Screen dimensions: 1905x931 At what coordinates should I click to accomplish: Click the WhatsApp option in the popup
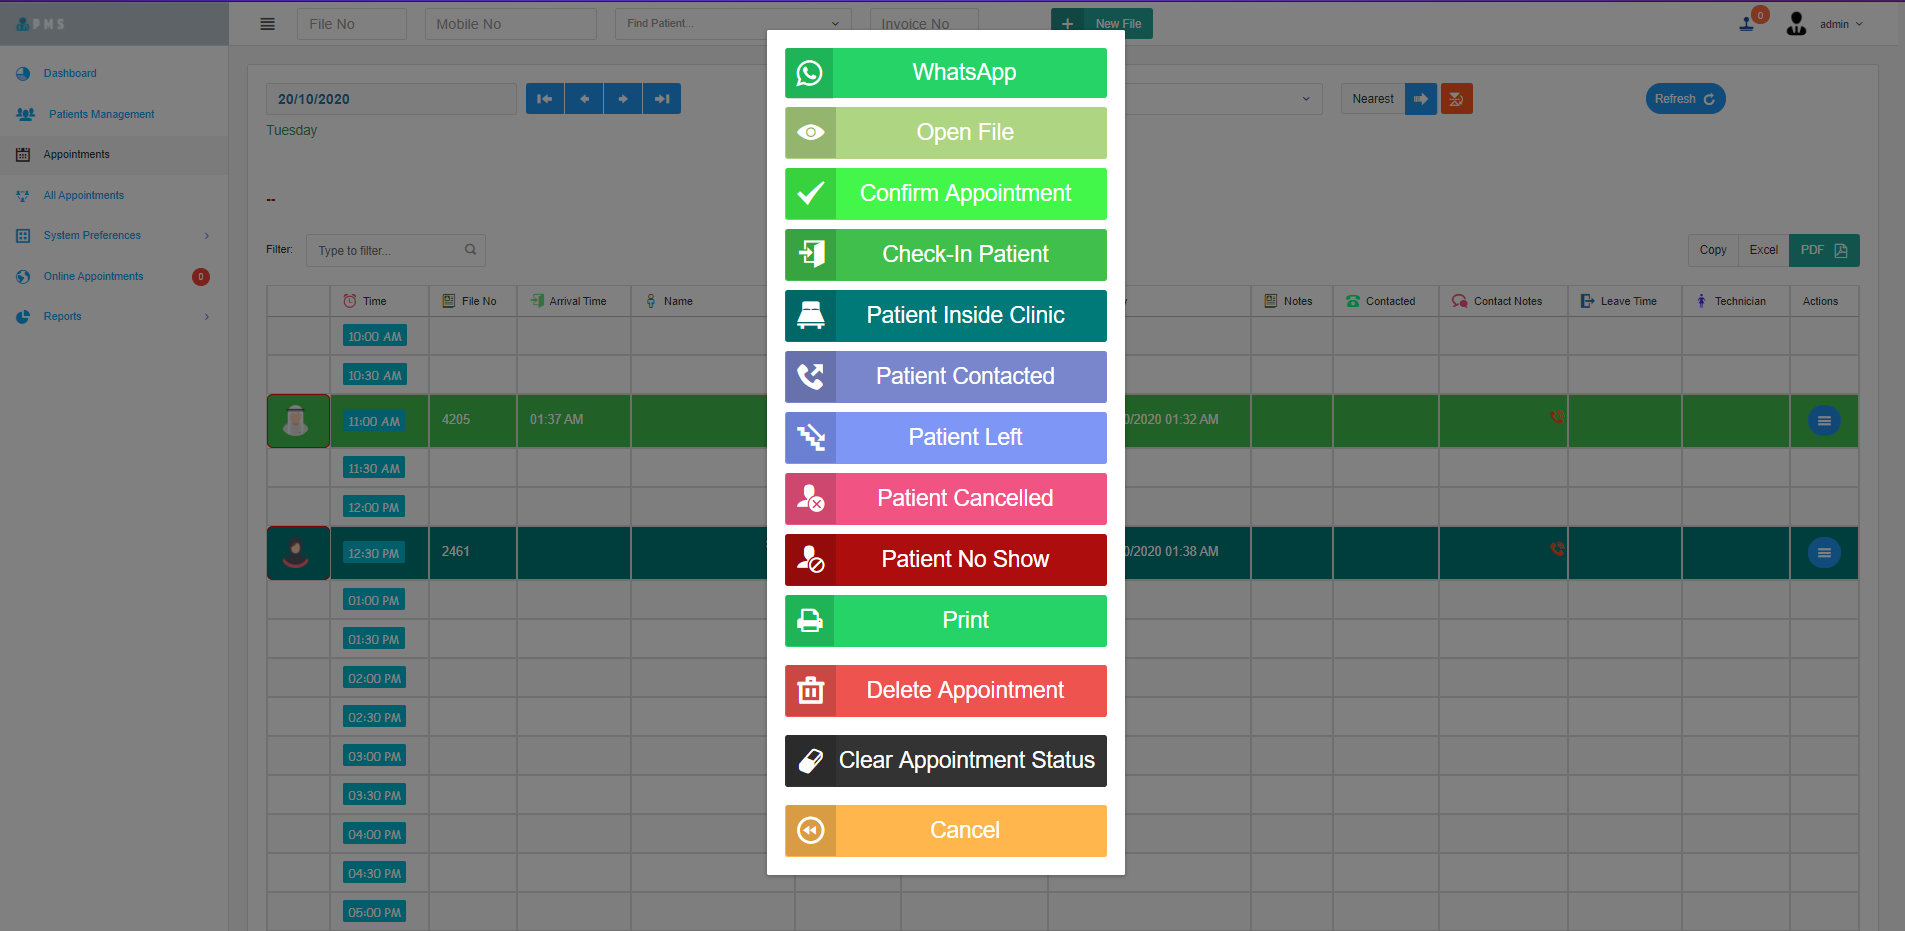coord(945,73)
